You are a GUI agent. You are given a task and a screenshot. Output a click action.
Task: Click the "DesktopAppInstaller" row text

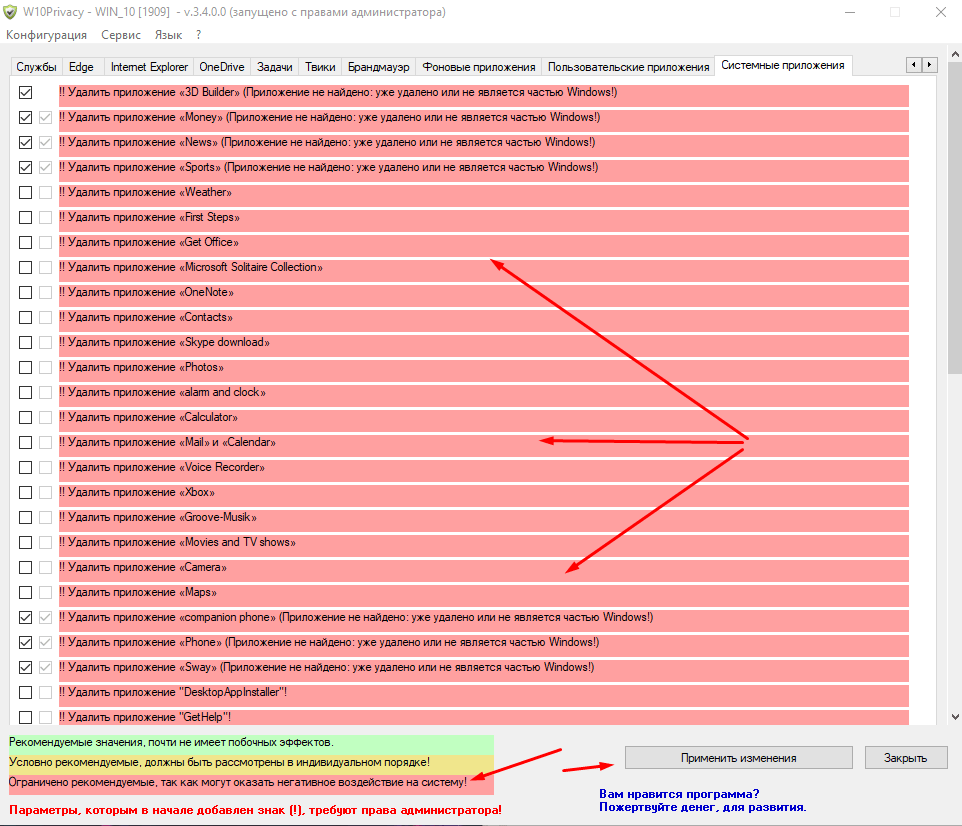tap(173, 692)
